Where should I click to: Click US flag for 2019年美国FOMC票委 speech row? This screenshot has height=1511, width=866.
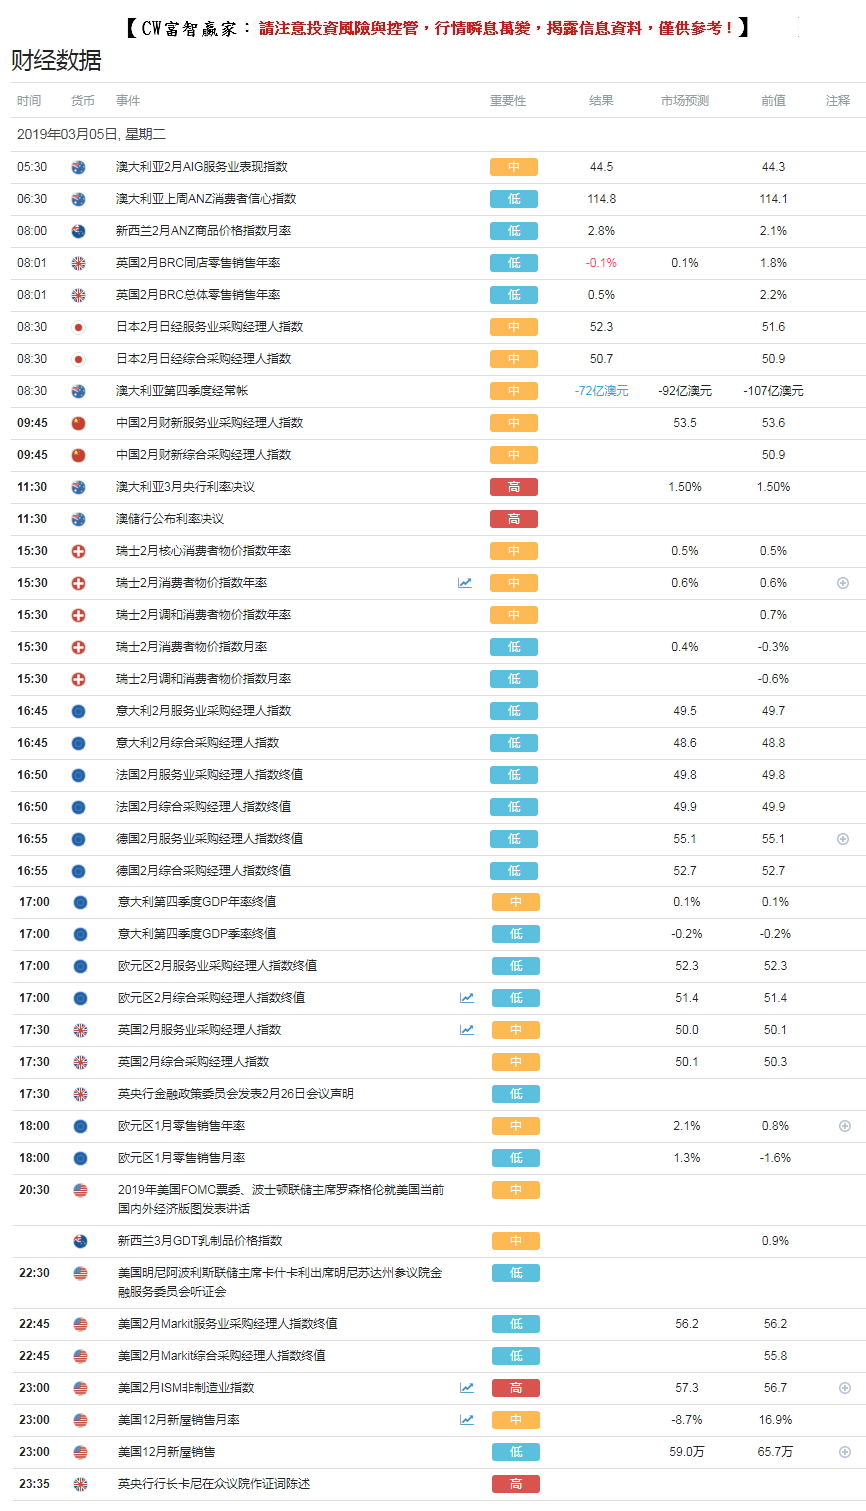pyautogui.click(x=80, y=1190)
